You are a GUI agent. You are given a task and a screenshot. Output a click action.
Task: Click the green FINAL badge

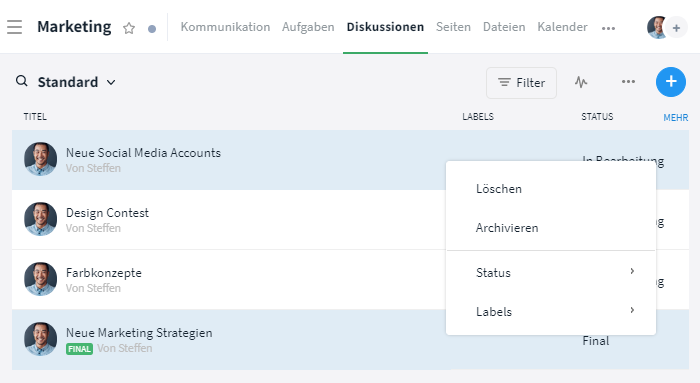(79, 349)
